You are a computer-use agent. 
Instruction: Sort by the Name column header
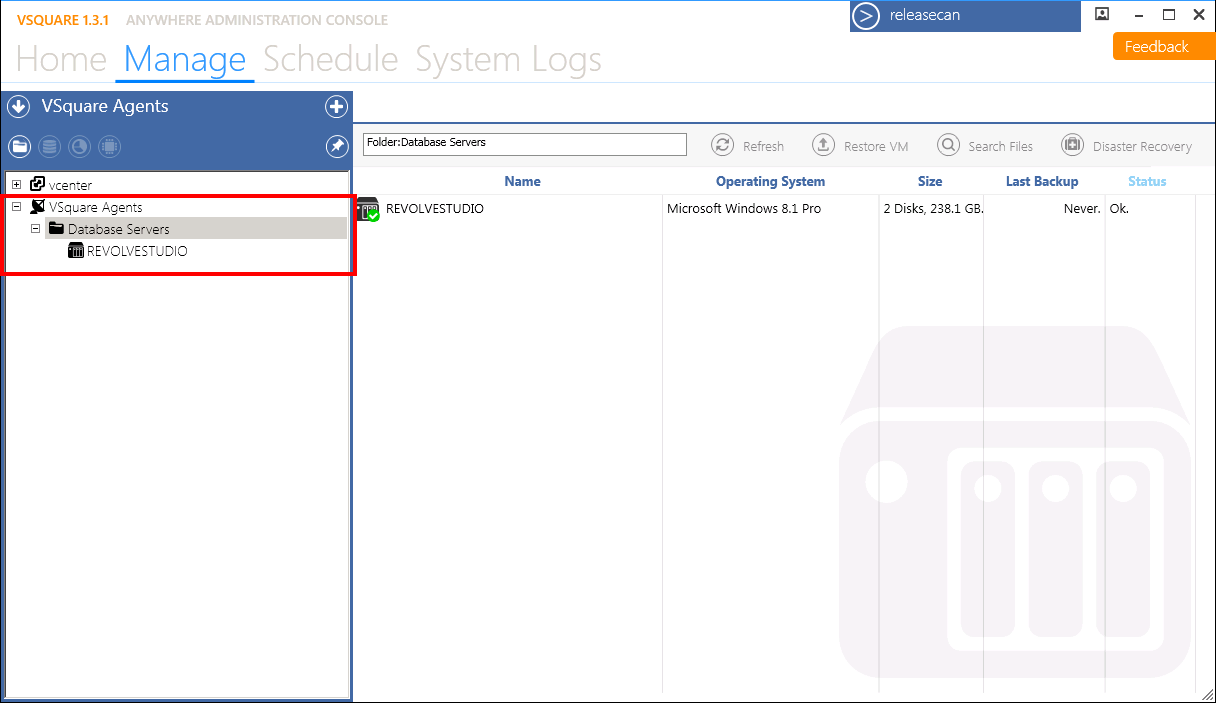click(x=522, y=181)
